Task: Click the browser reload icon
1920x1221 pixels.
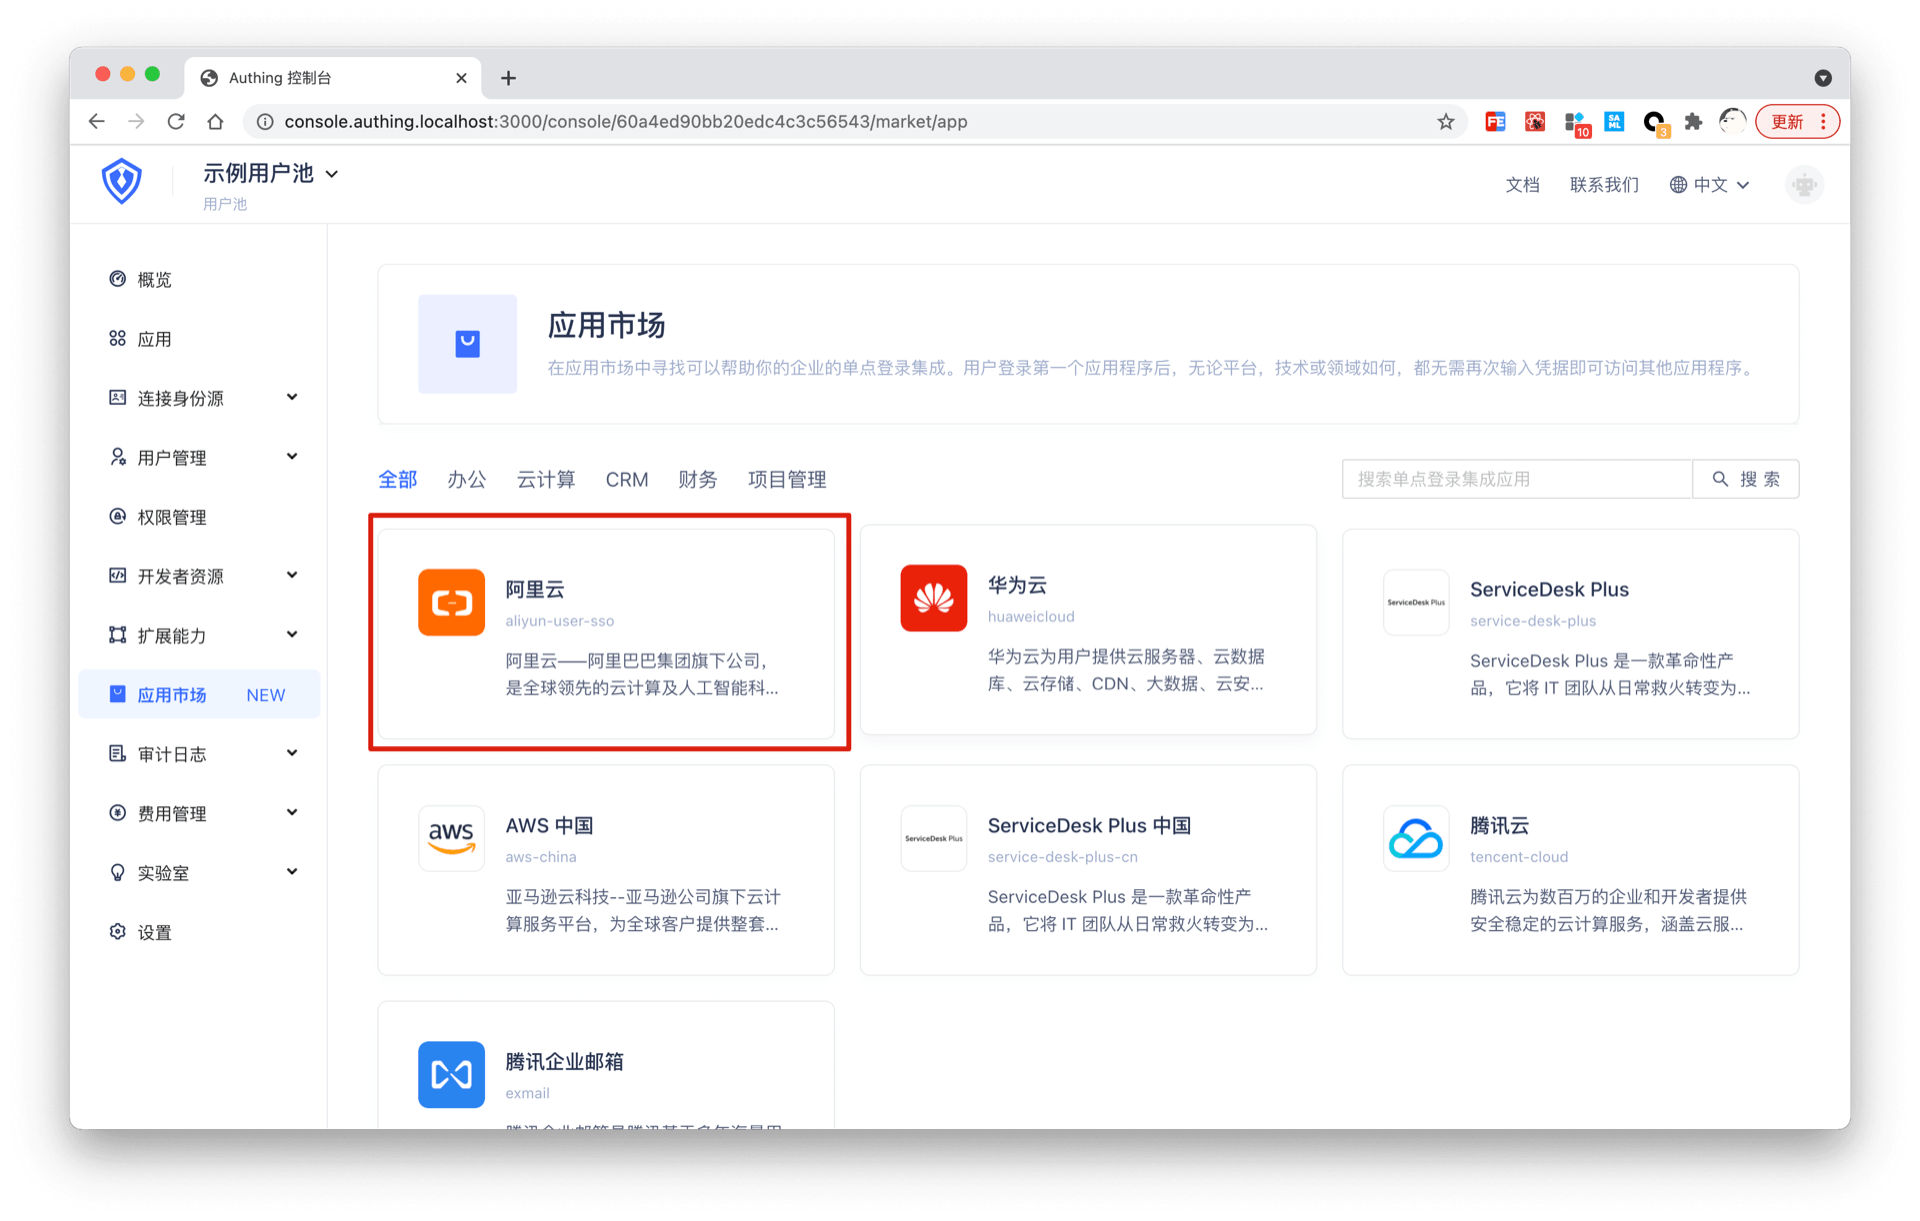Action: (176, 122)
